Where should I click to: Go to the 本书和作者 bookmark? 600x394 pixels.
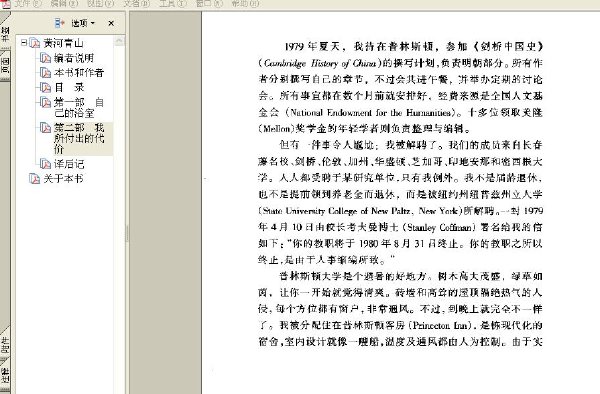(79, 73)
